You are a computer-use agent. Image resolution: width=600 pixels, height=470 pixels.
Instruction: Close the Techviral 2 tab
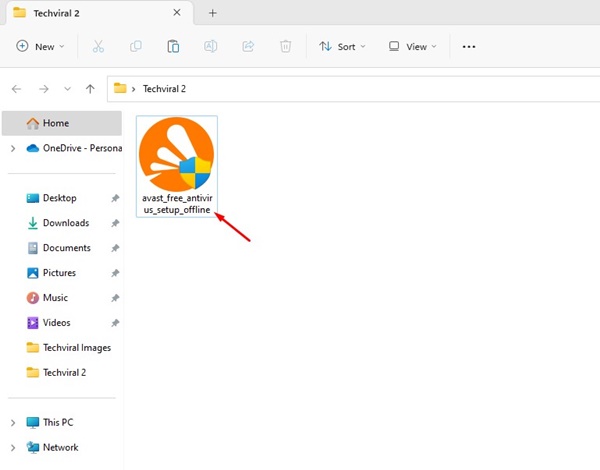click(177, 13)
